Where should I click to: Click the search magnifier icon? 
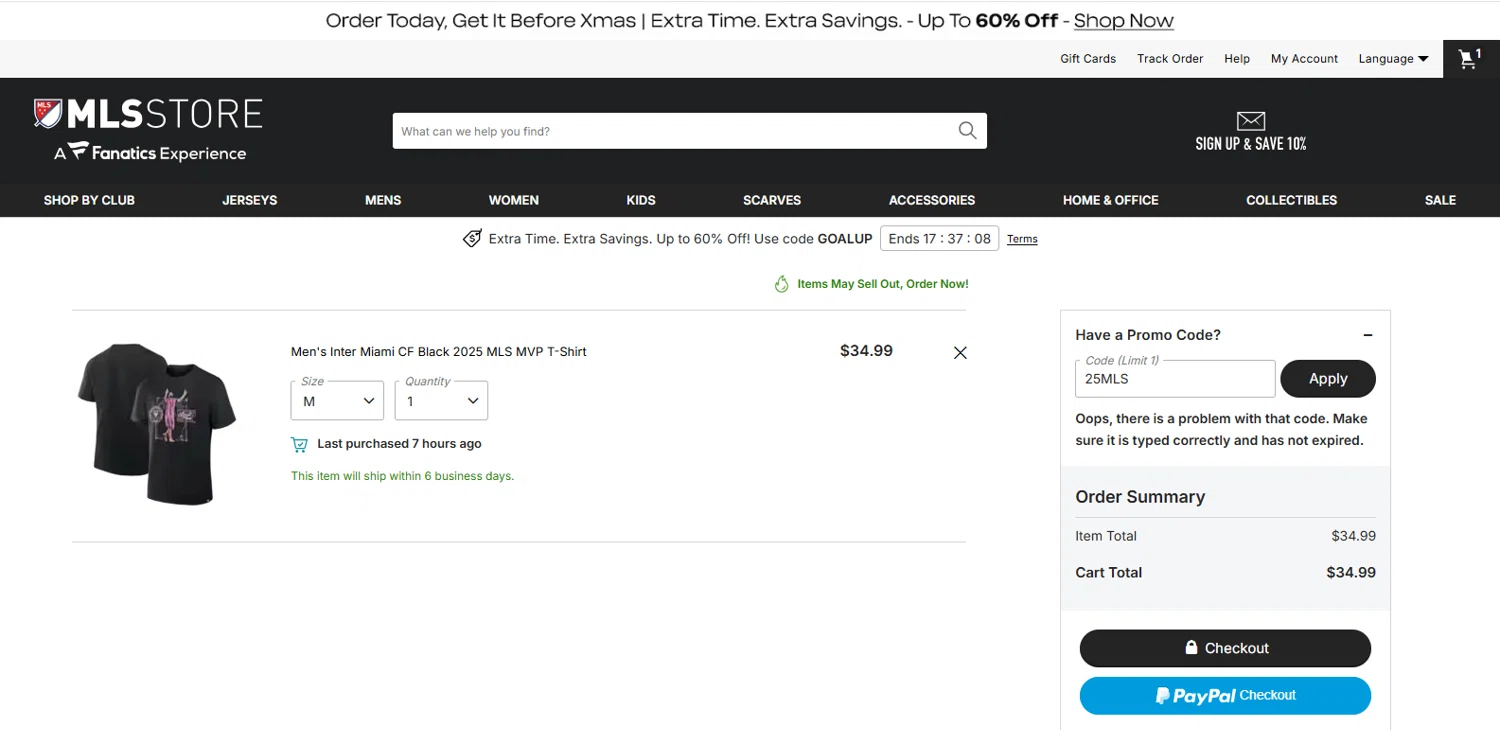pyautogui.click(x=967, y=131)
